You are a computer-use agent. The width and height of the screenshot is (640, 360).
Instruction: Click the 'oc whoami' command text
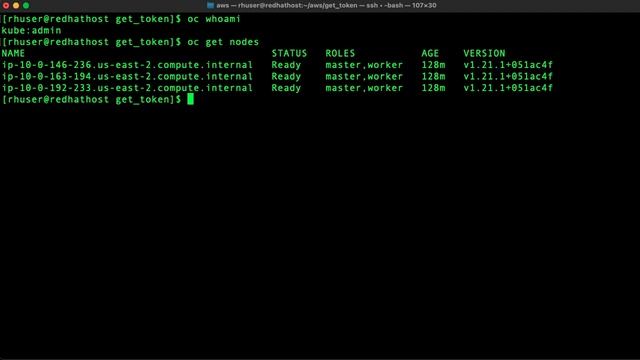click(214, 19)
